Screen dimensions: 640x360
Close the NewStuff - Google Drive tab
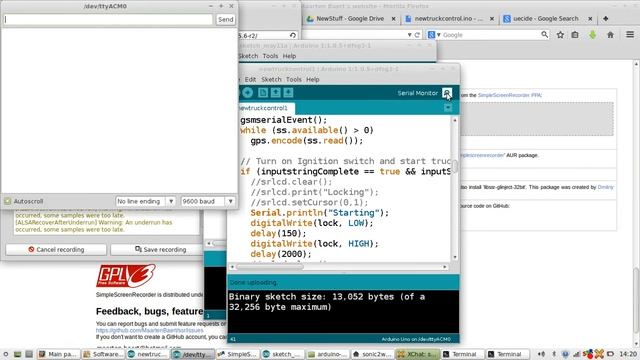(393, 19)
